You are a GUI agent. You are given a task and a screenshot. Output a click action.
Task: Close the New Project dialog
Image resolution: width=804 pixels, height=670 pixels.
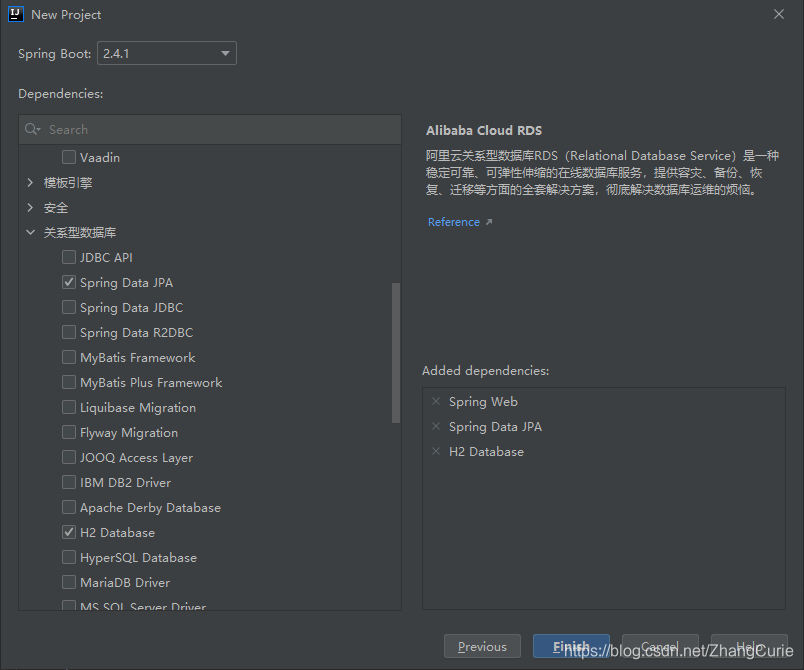(779, 14)
